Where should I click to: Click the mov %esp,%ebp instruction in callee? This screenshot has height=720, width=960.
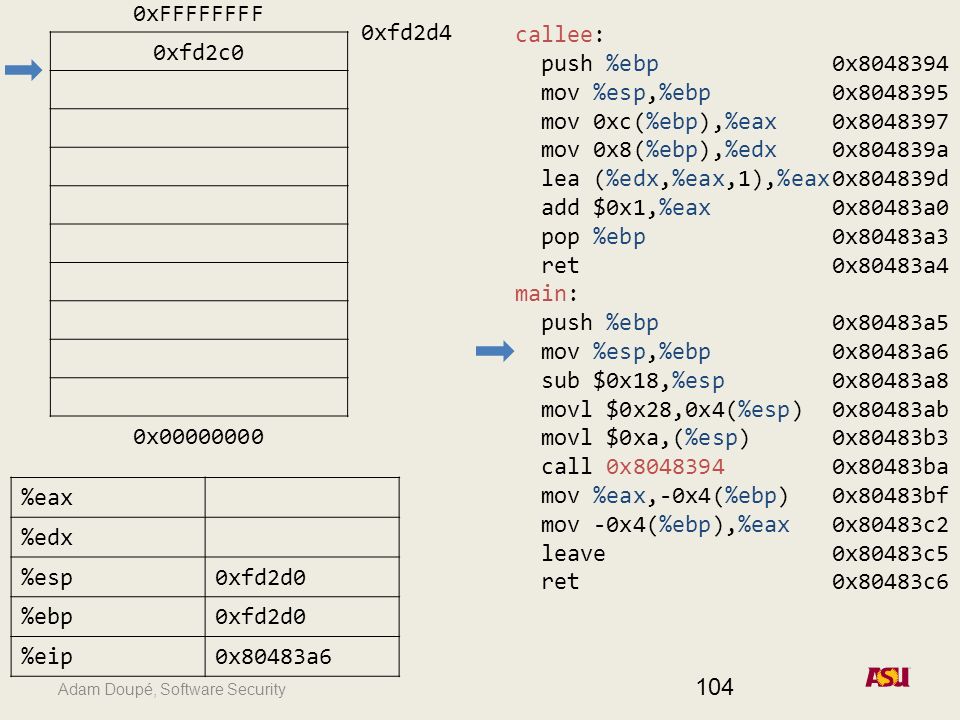click(x=626, y=93)
